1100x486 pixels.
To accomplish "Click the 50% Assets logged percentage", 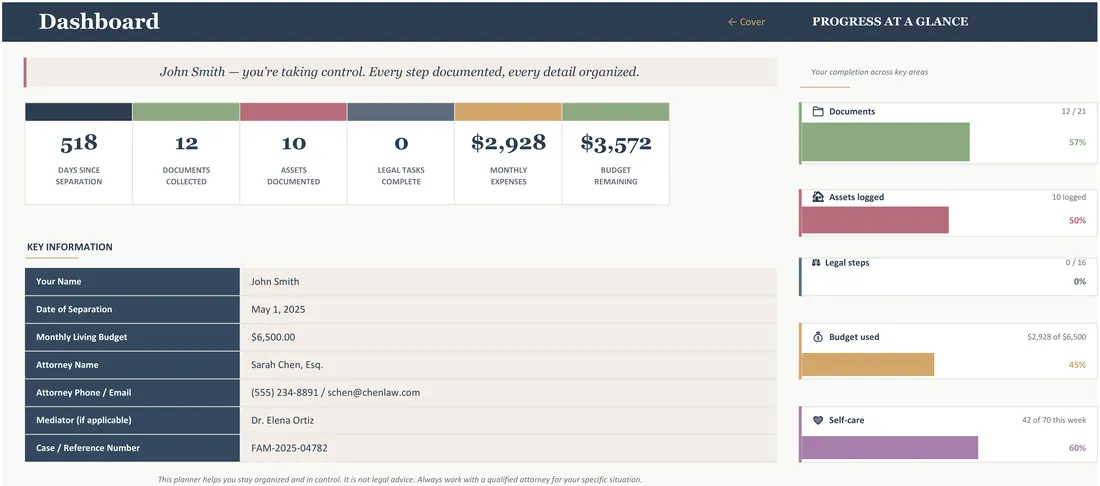I will [1078, 220].
